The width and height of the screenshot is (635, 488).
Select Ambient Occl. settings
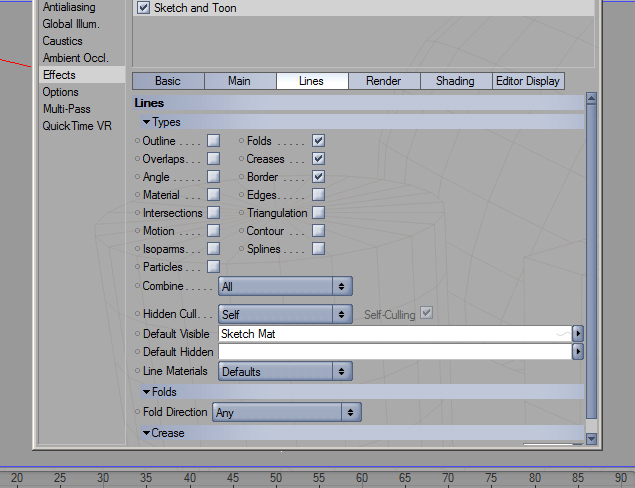coord(76,58)
